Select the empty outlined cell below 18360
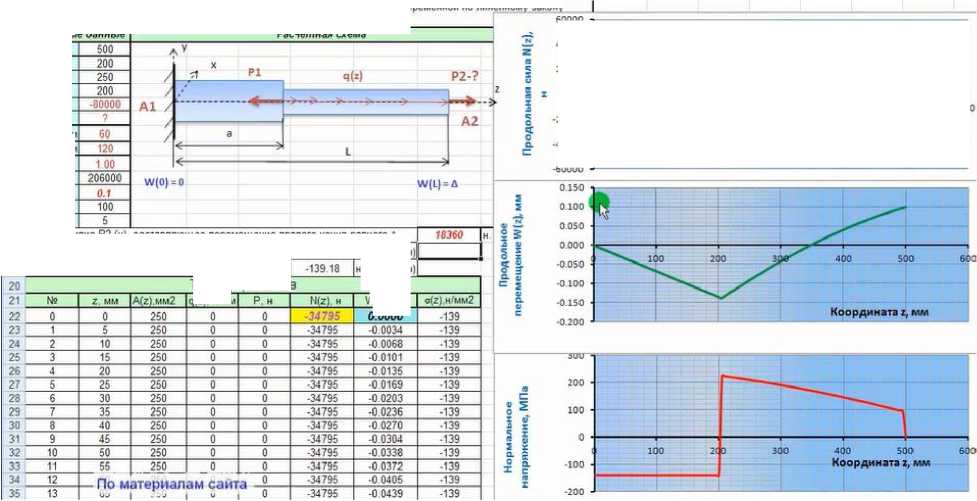The width and height of the screenshot is (977, 501). [x=449, y=251]
